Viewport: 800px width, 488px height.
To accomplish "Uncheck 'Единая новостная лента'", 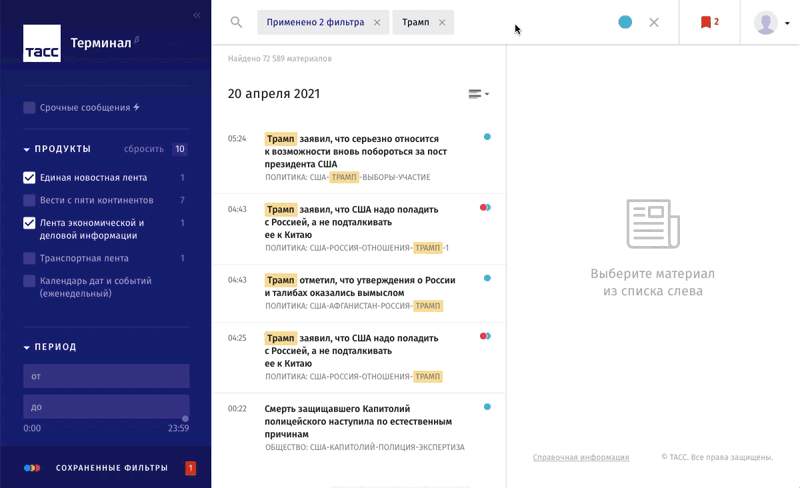I will click(29, 178).
